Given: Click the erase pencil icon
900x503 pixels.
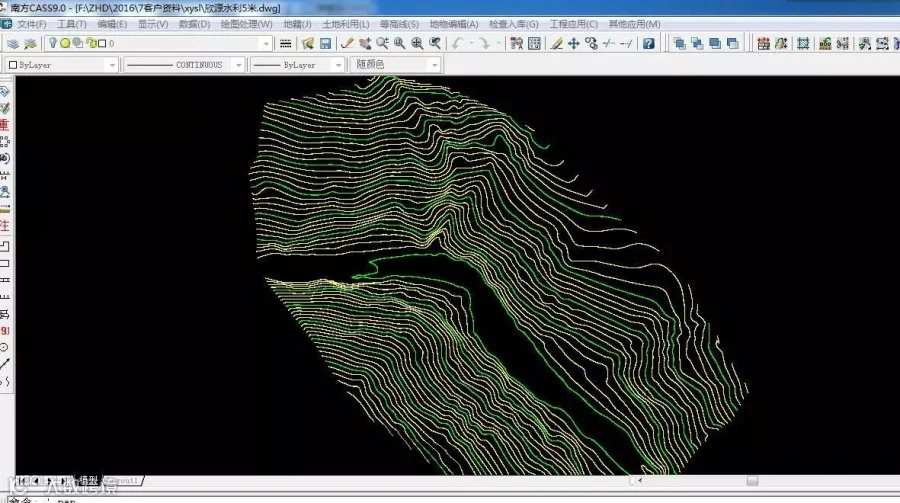Looking at the screenshot, I should point(556,44).
